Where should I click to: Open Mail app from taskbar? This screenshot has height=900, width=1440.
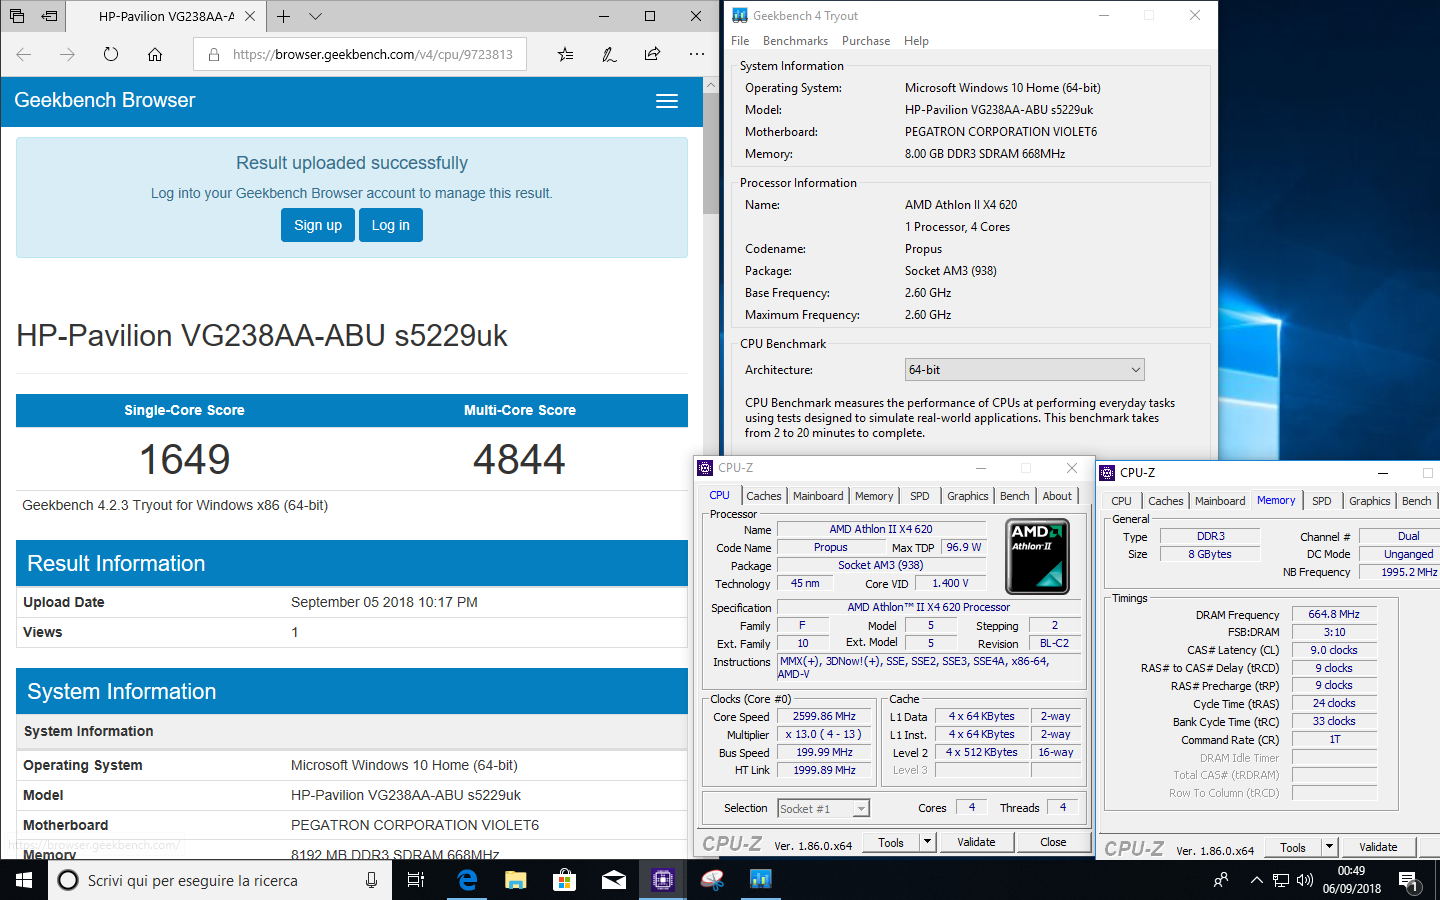click(613, 880)
